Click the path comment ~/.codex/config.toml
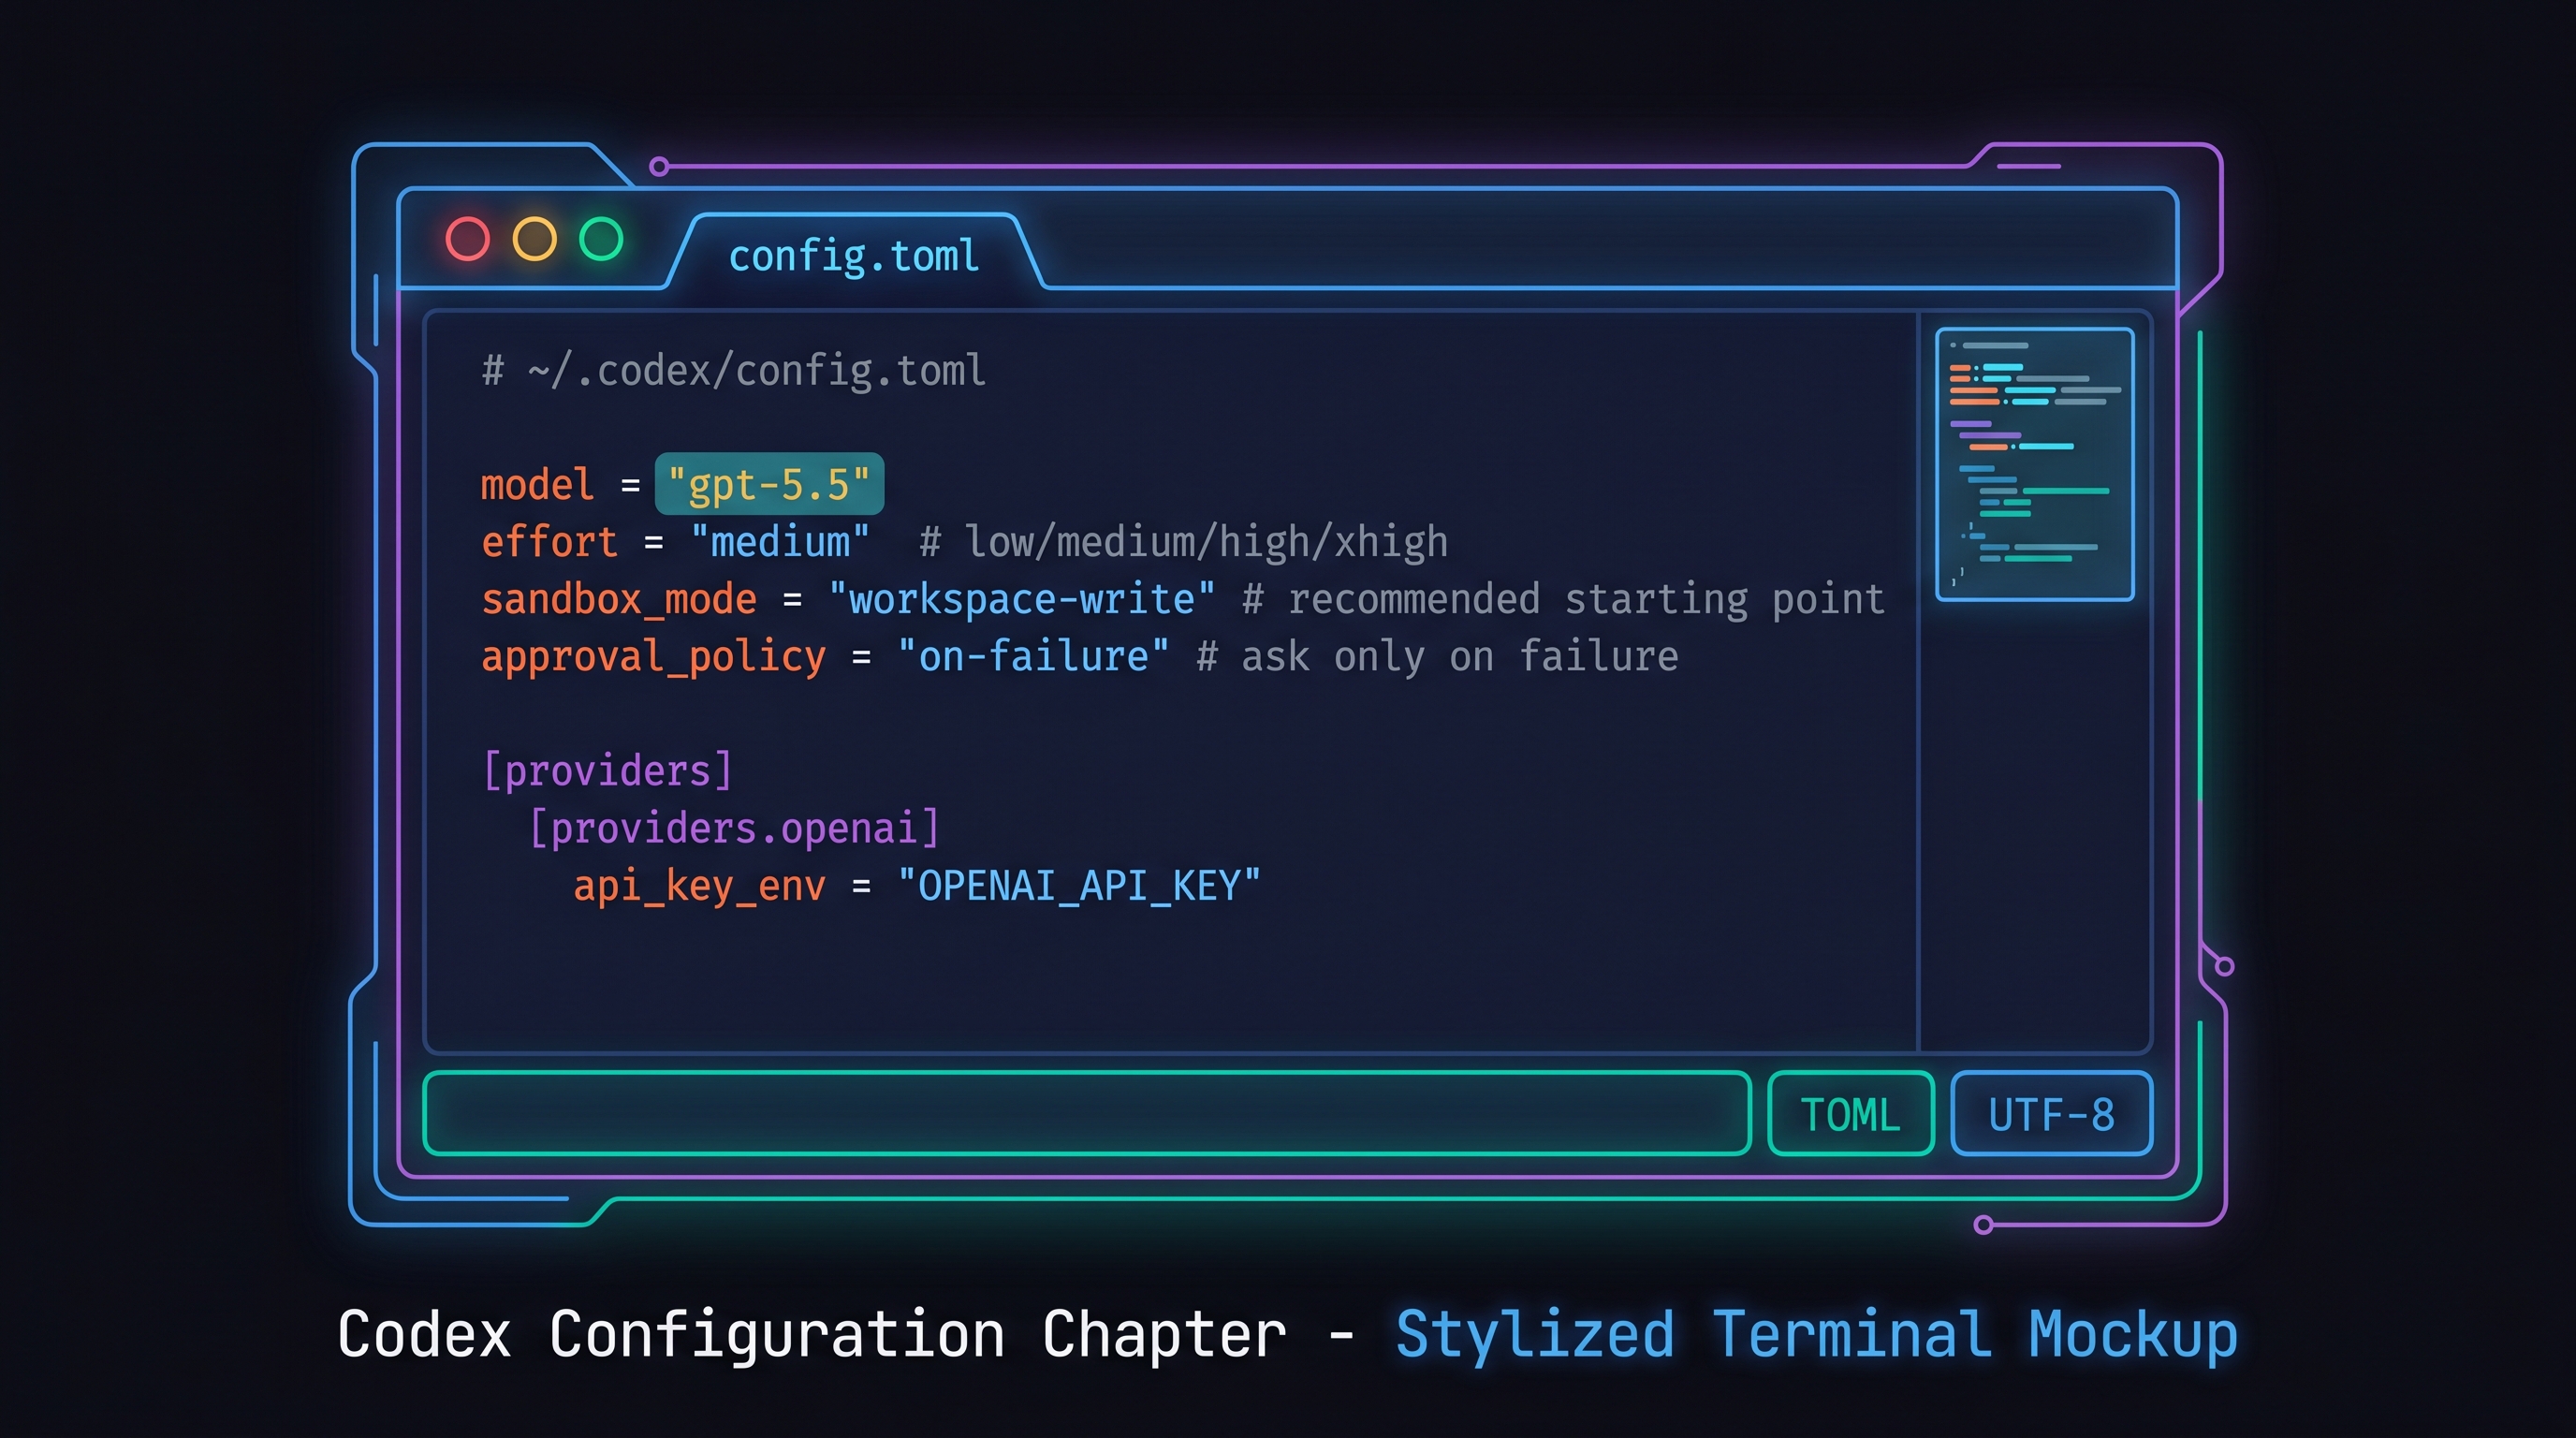Viewport: 2576px width, 1438px height. click(733, 371)
